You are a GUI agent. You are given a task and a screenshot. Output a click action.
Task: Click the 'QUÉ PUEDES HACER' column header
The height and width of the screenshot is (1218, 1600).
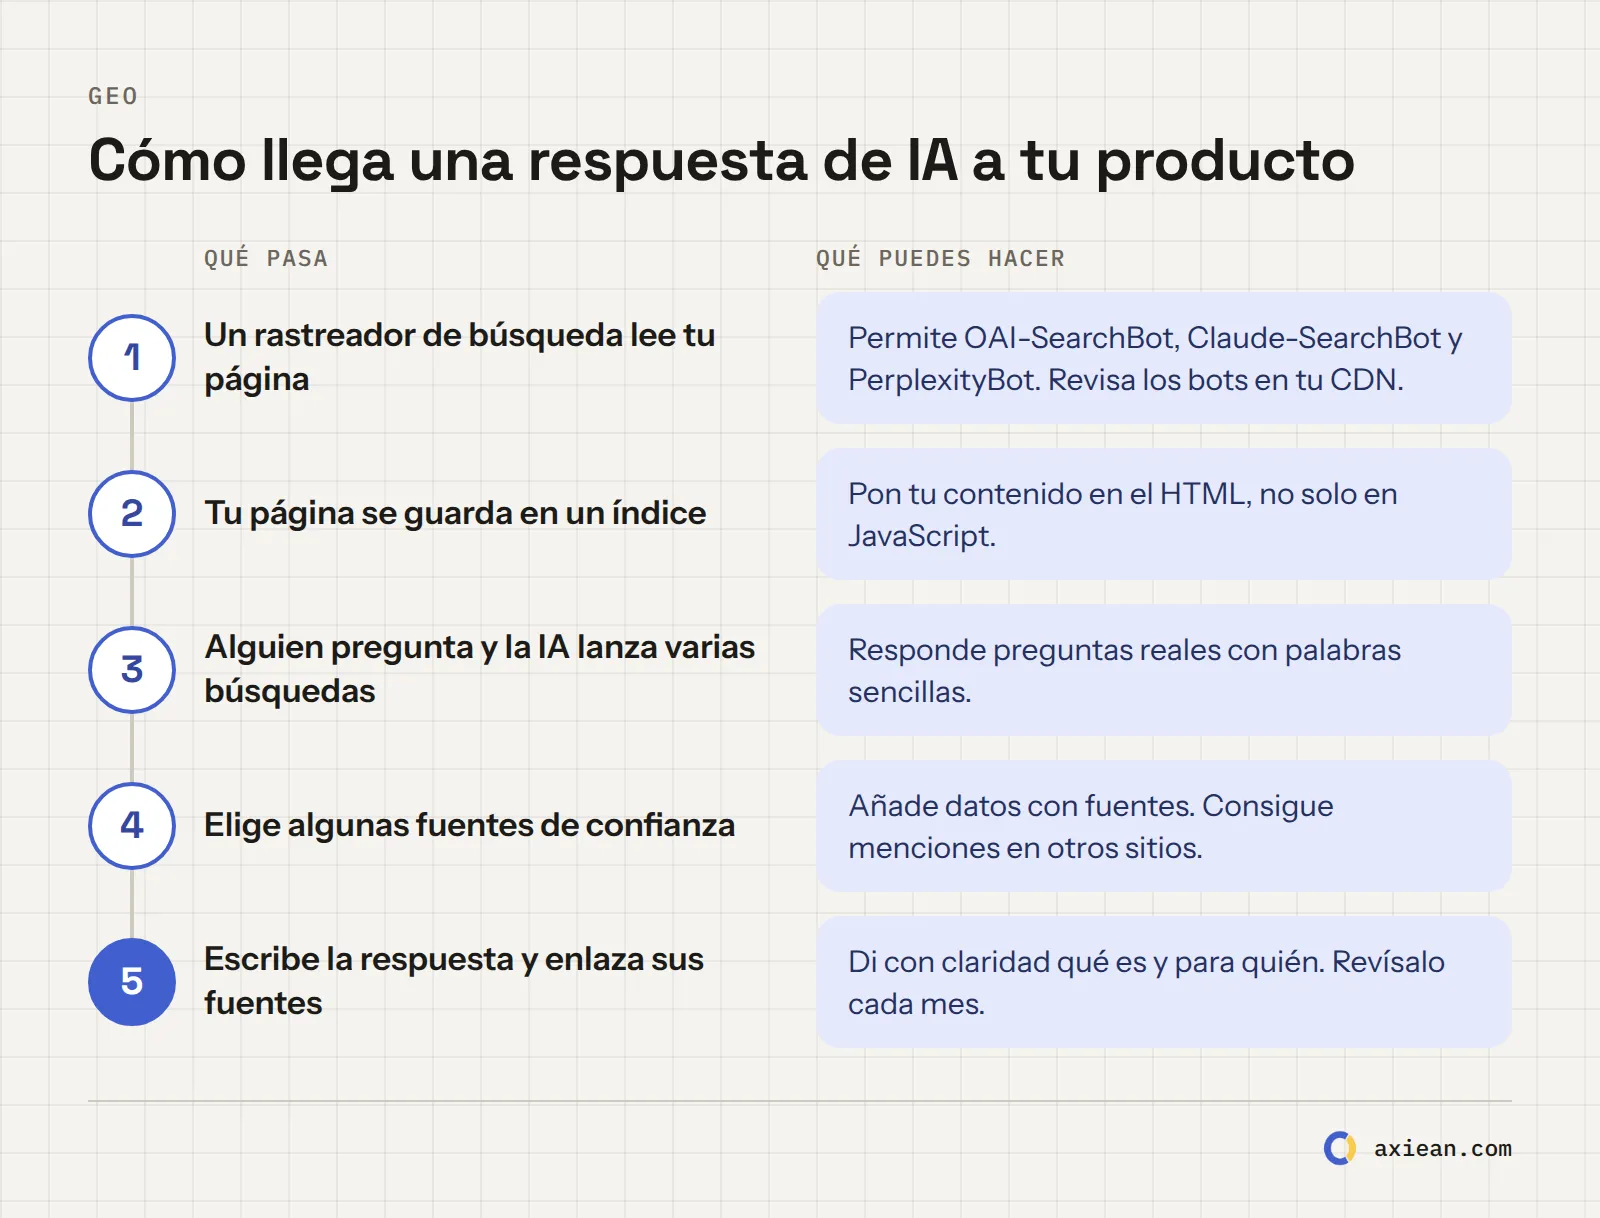(x=940, y=258)
